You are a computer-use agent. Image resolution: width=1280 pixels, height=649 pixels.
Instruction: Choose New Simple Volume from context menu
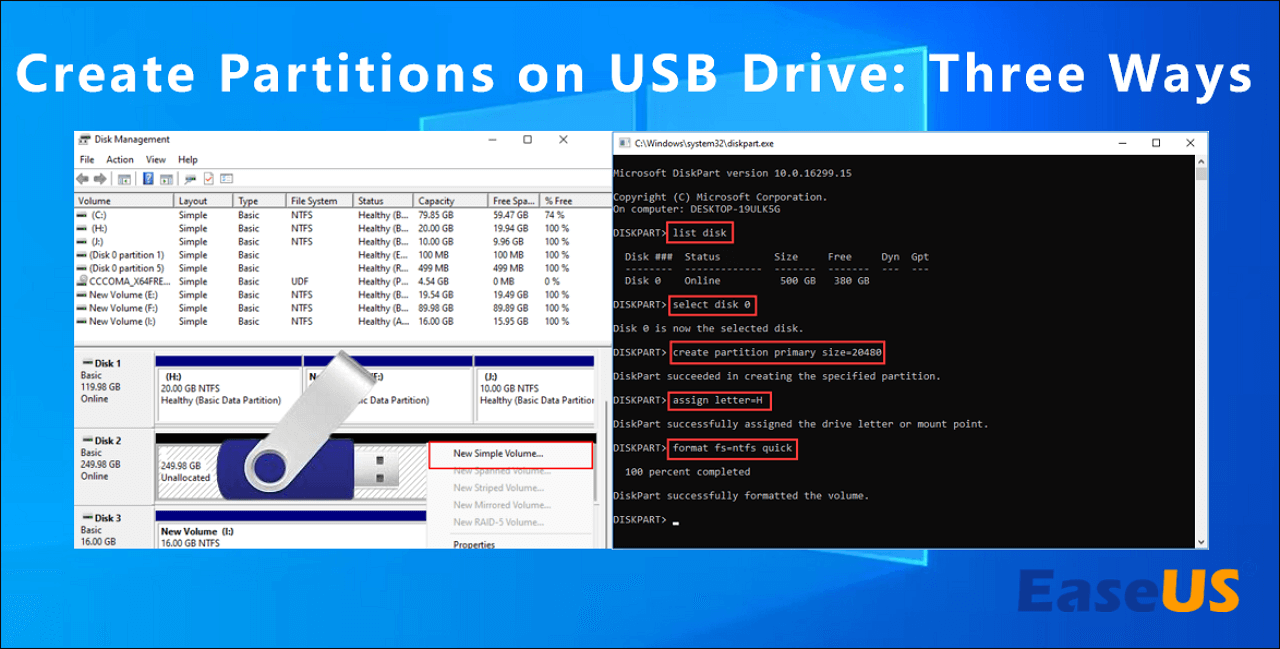510,454
